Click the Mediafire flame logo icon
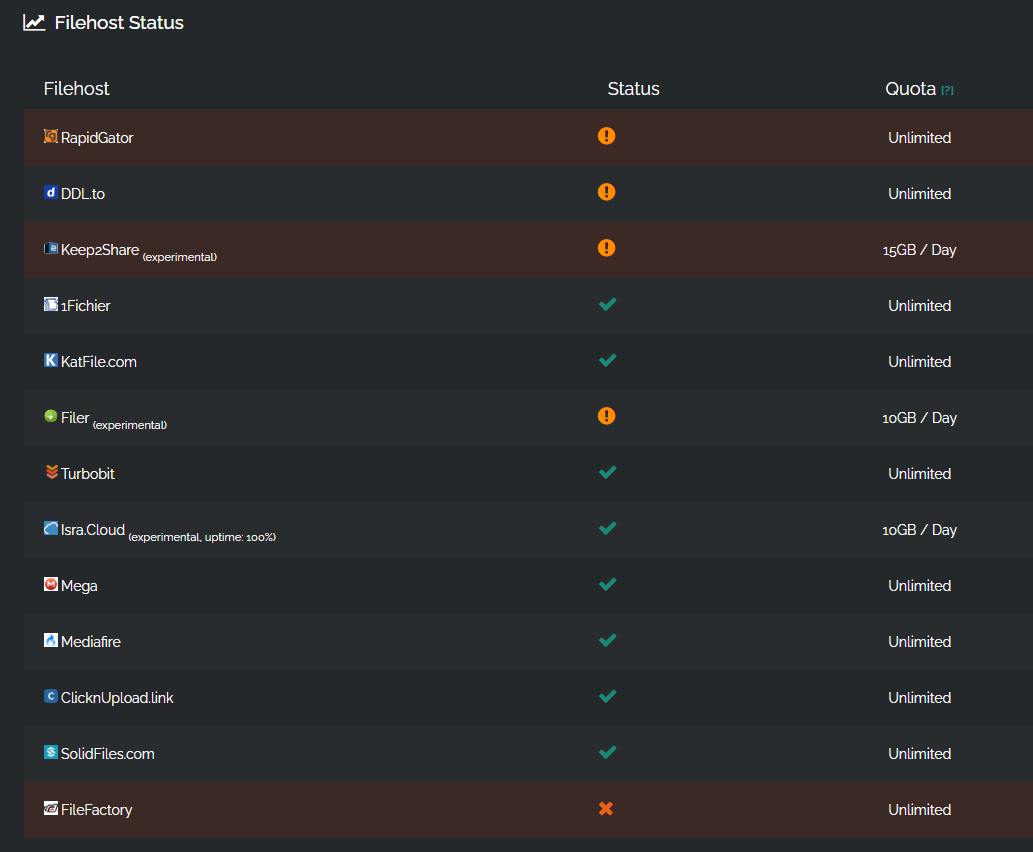This screenshot has width=1033, height=852. (51, 640)
